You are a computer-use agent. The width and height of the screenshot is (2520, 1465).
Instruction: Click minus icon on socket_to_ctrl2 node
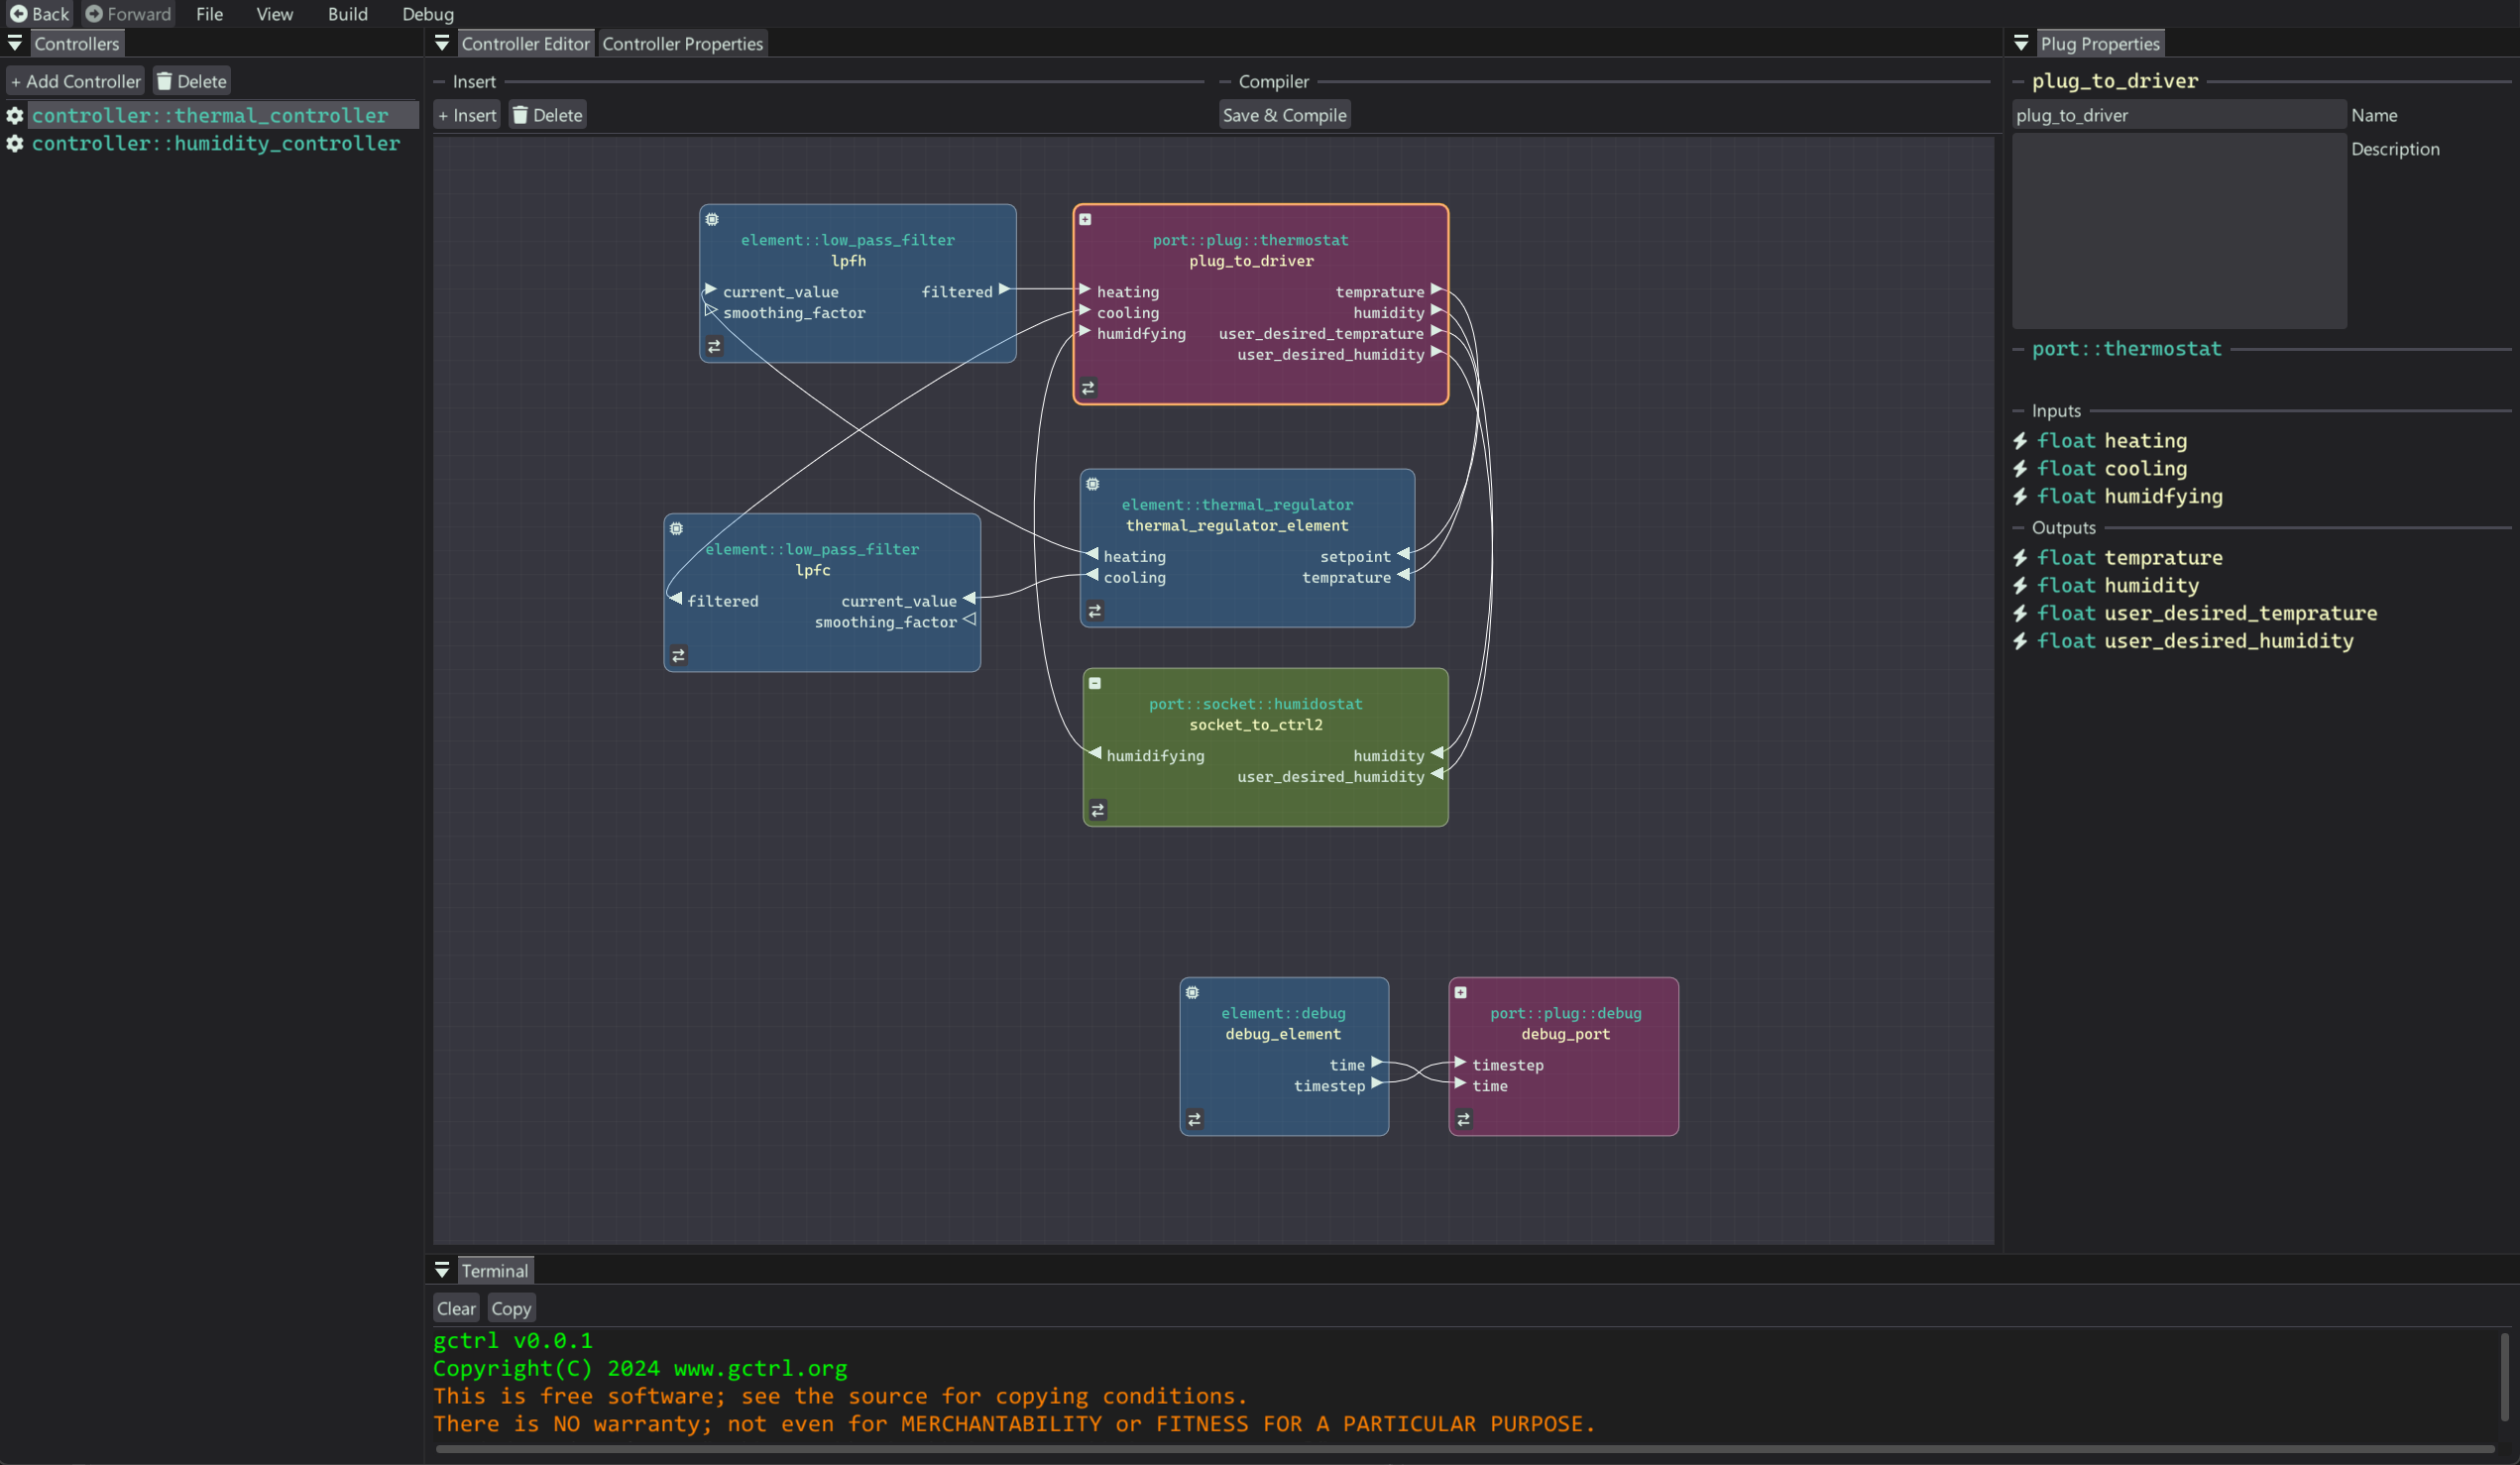tap(1096, 683)
